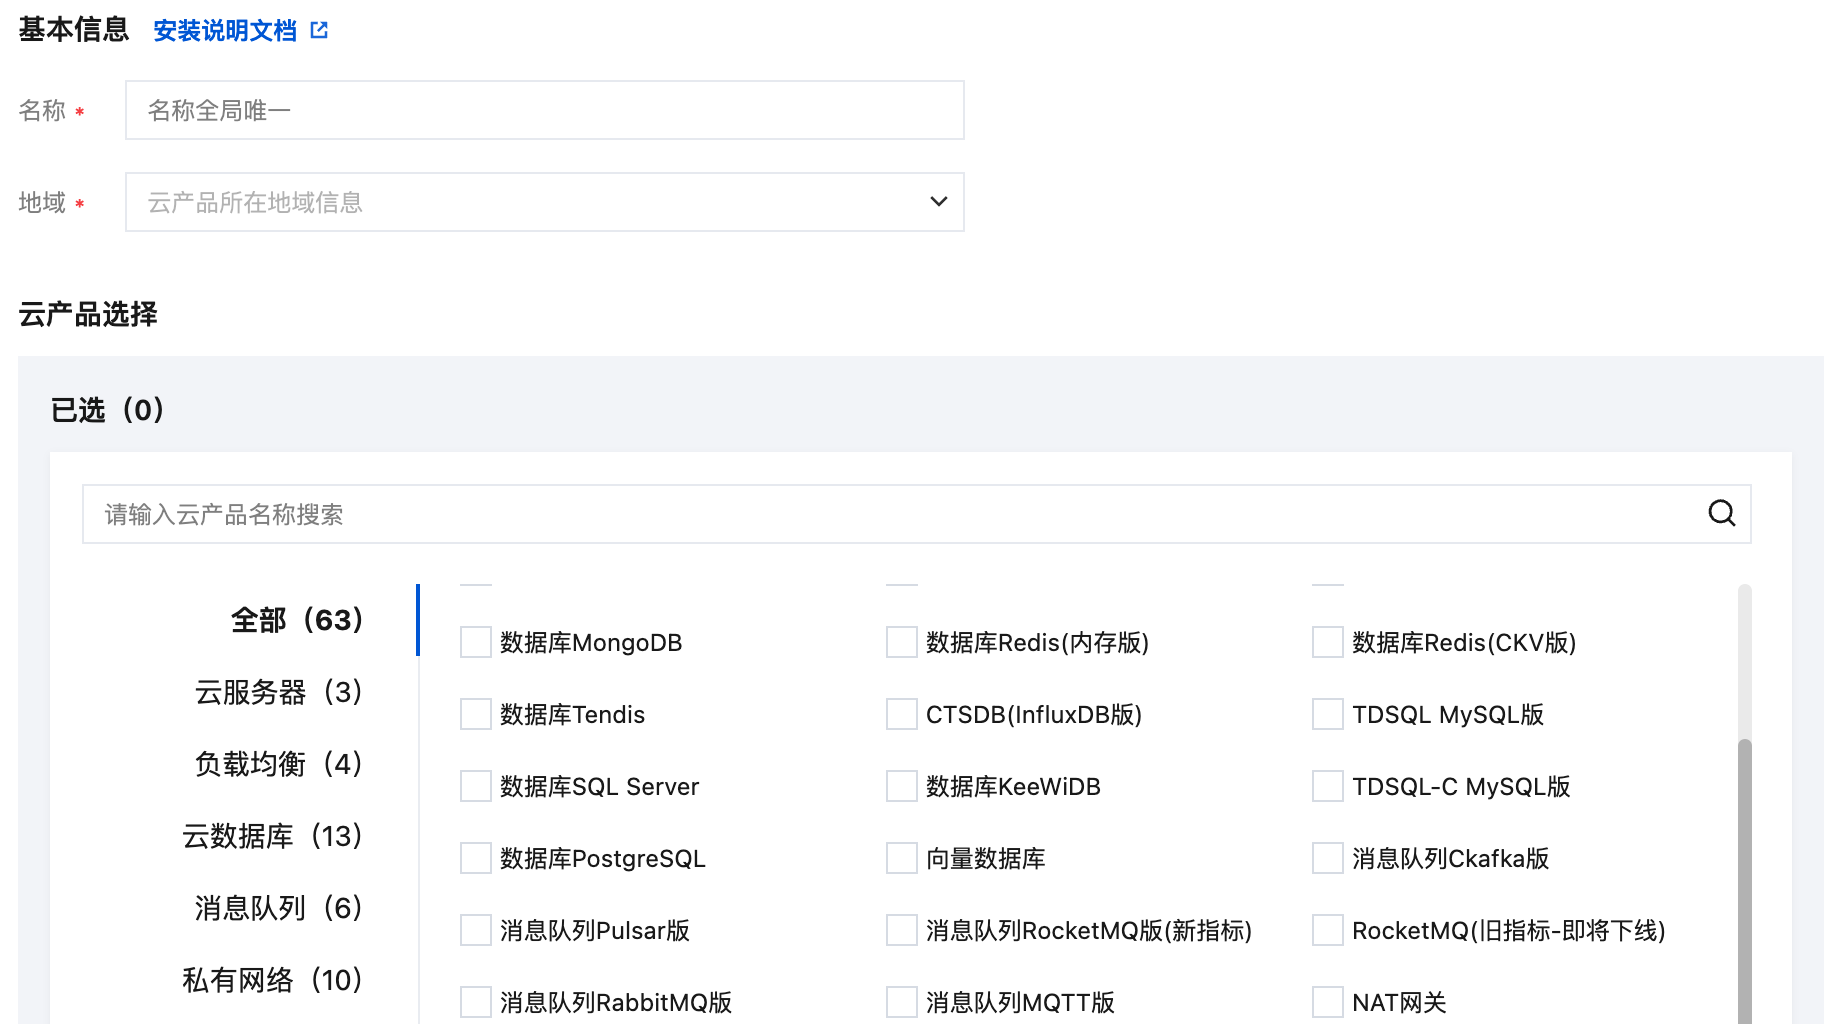The image size is (1840, 1024).
Task: Check the 数据库PostgreSQL checkbox
Action: 476,858
